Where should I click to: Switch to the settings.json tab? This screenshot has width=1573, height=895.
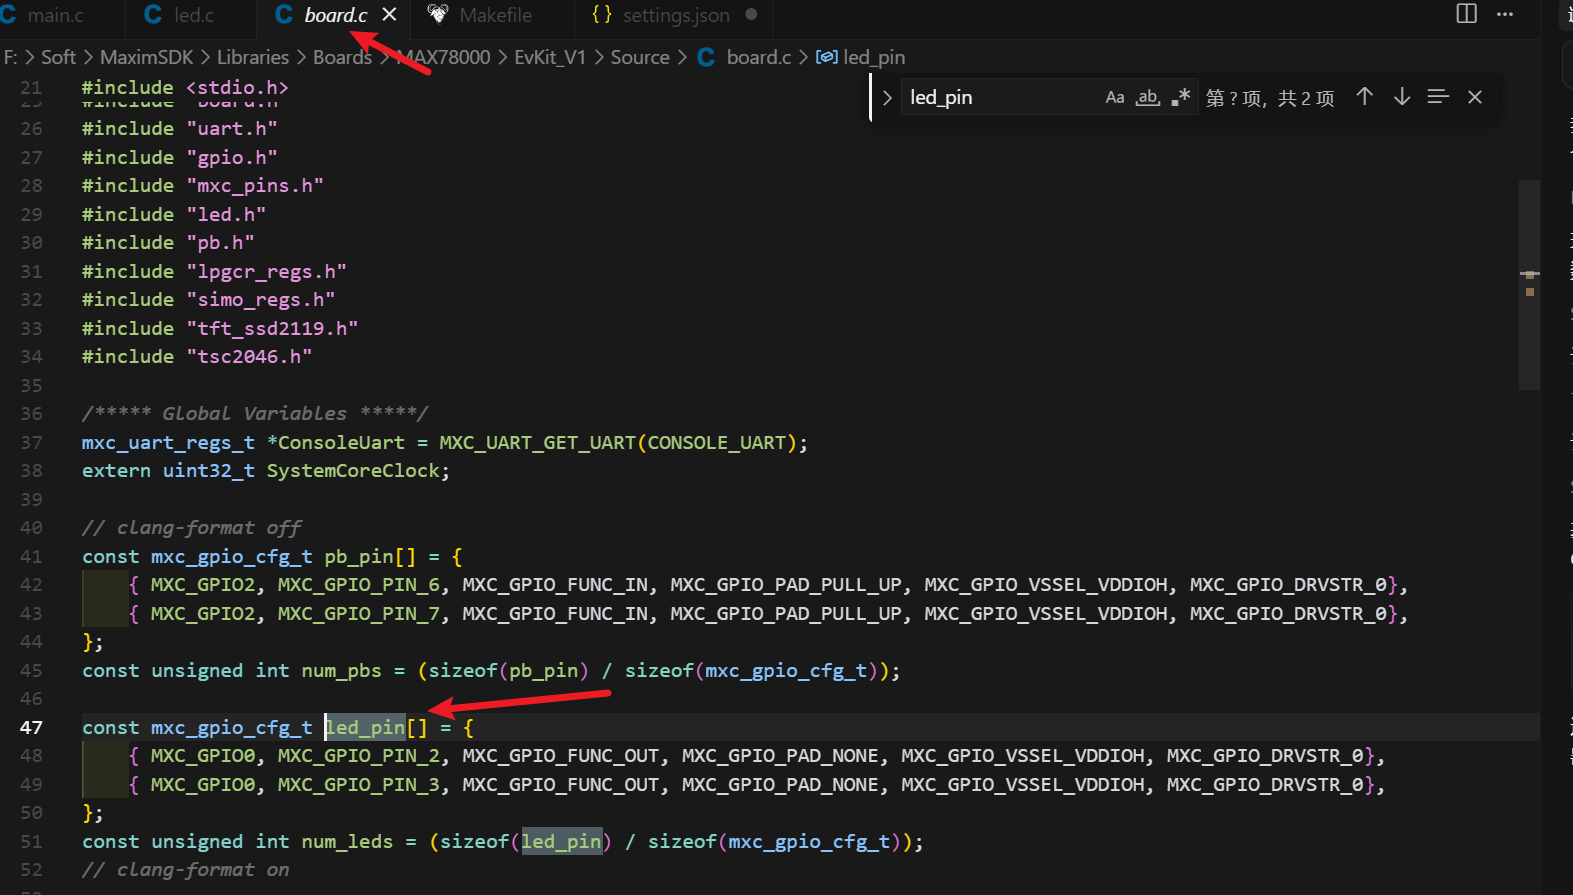[676, 15]
